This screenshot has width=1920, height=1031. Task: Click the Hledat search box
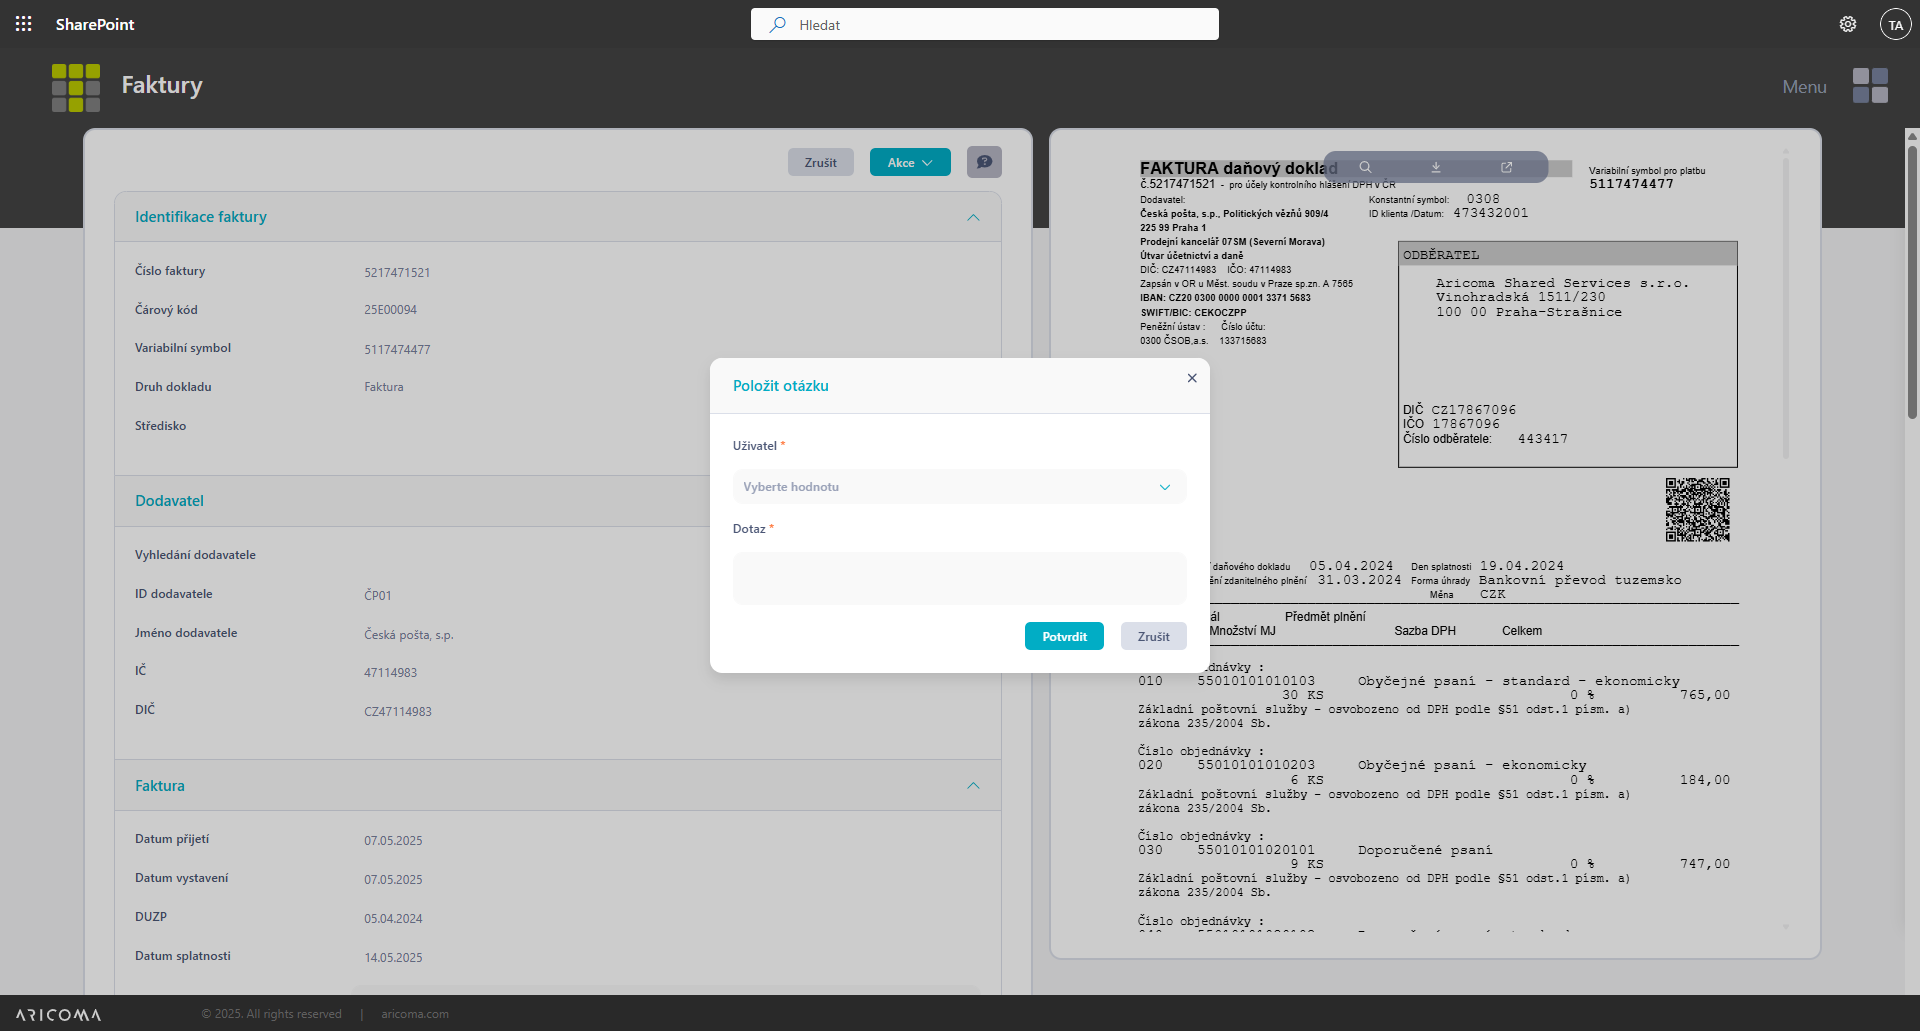click(x=985, y=25)
